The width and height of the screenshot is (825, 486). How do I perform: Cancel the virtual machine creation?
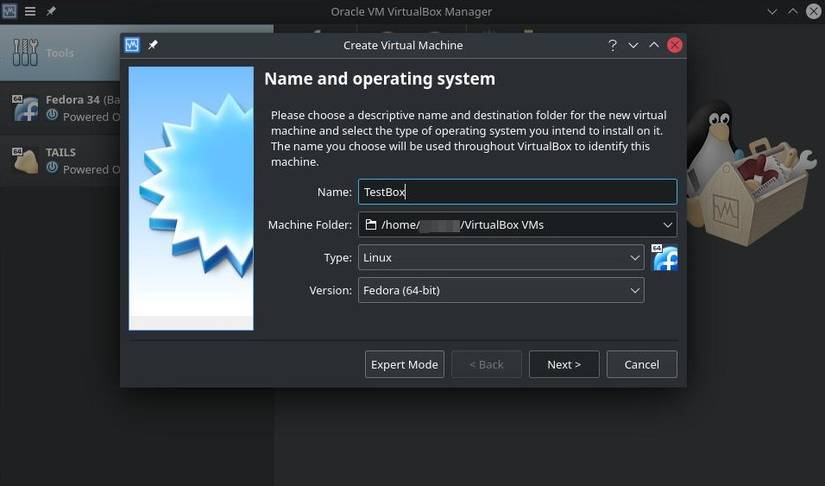point(641,365)
